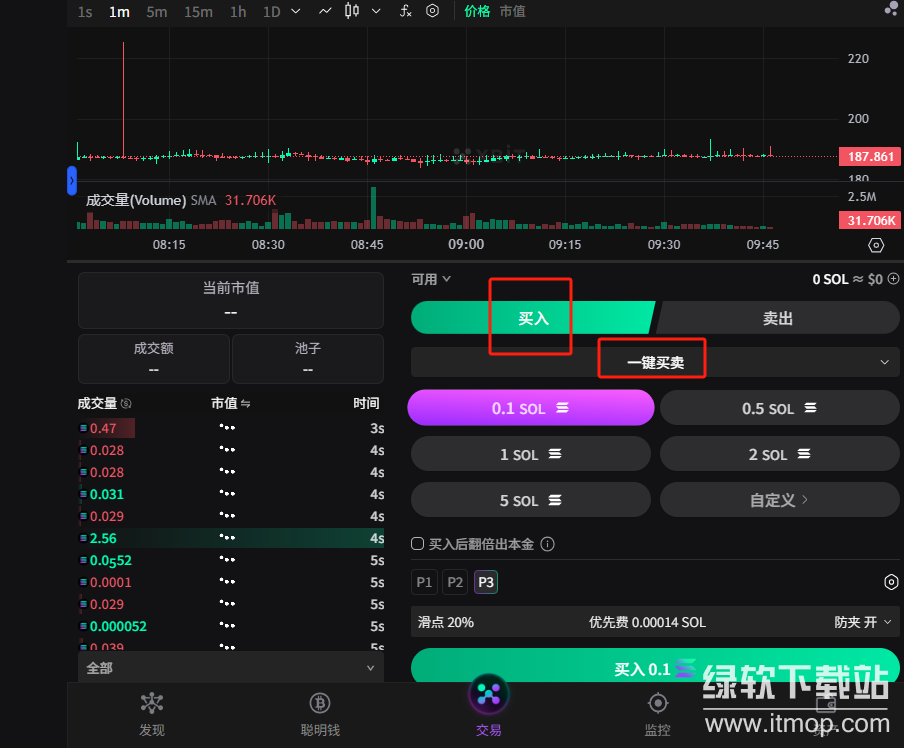This screenshot has width=904, height=748.
Task: Click the plus icon beside 0 SOL balance
Action: coord(893,280)
